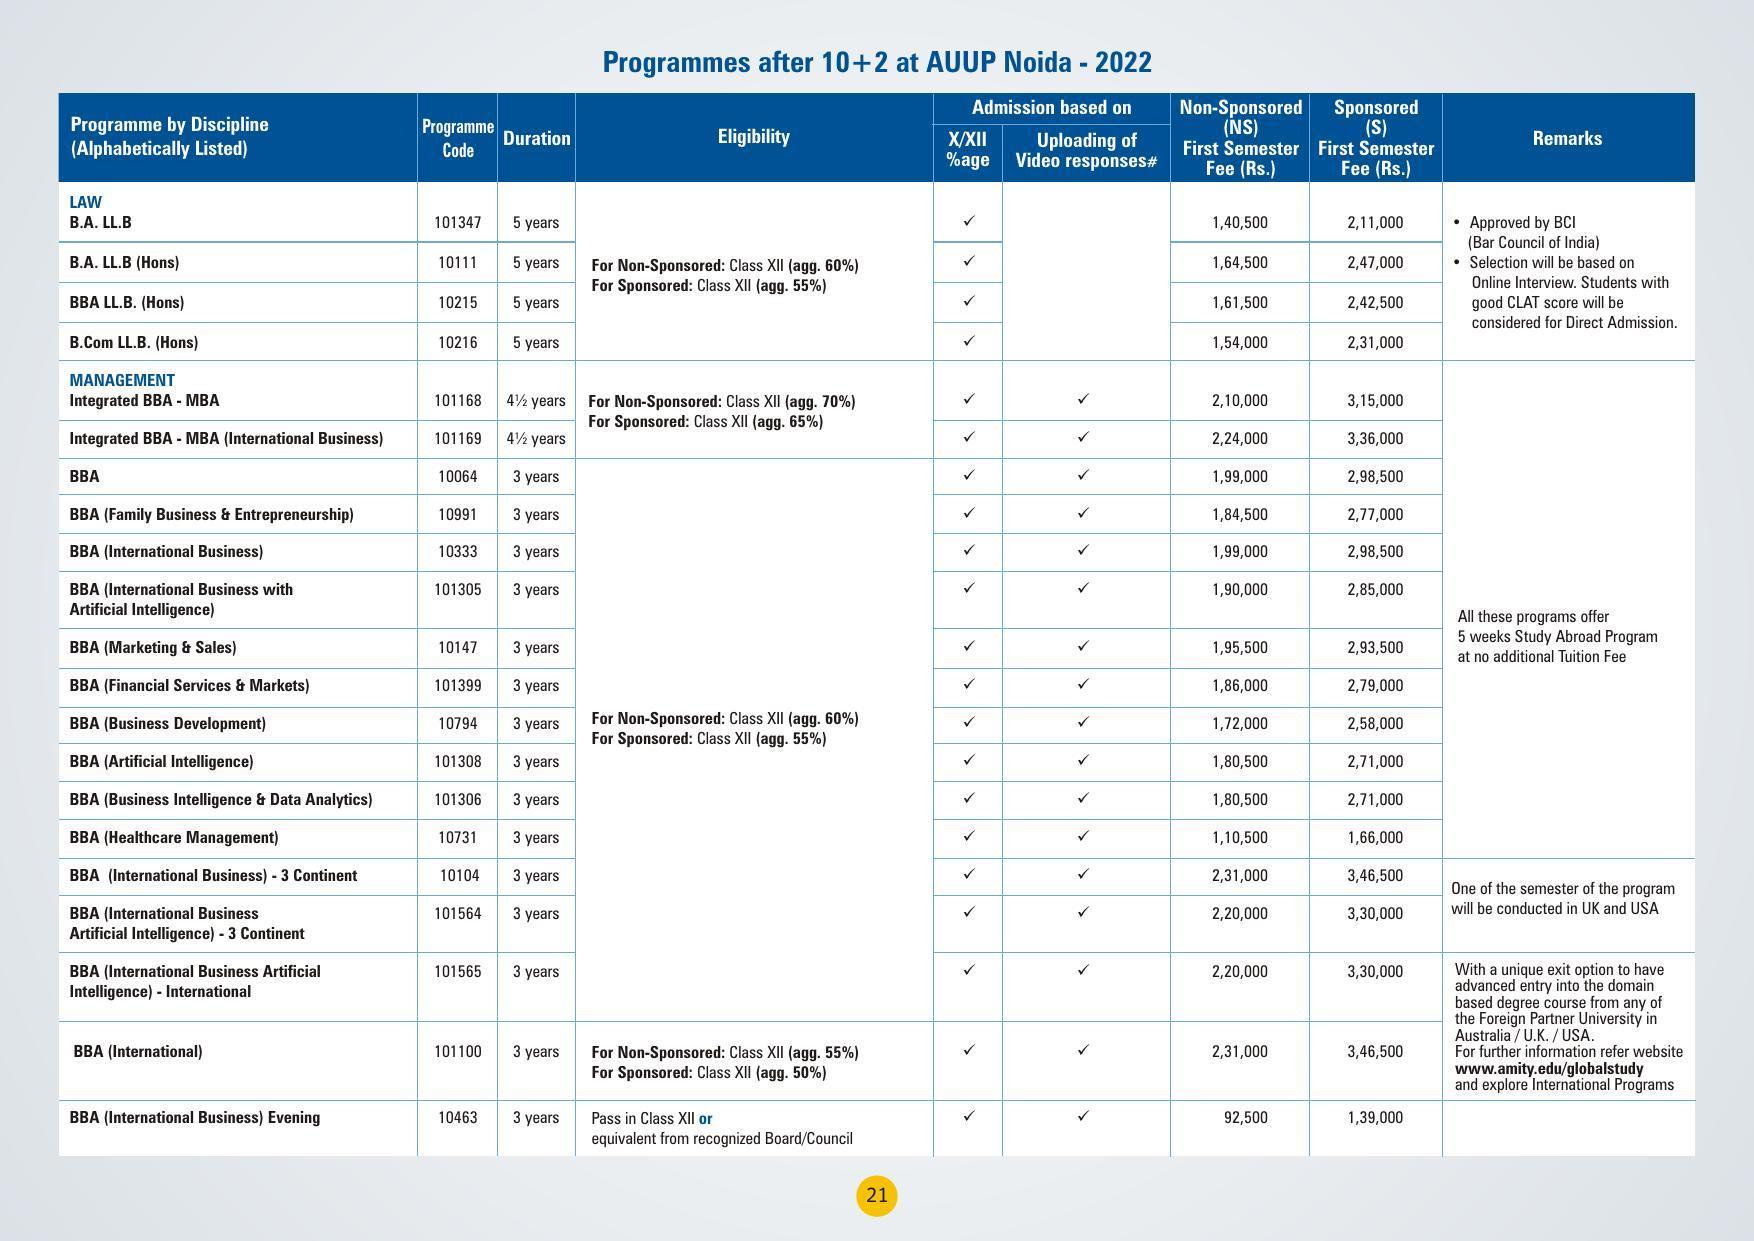Select the 'Approved by BCI' remark
The height and width of the screenshot is (1241, 1754).
[x=1522, y=222]
